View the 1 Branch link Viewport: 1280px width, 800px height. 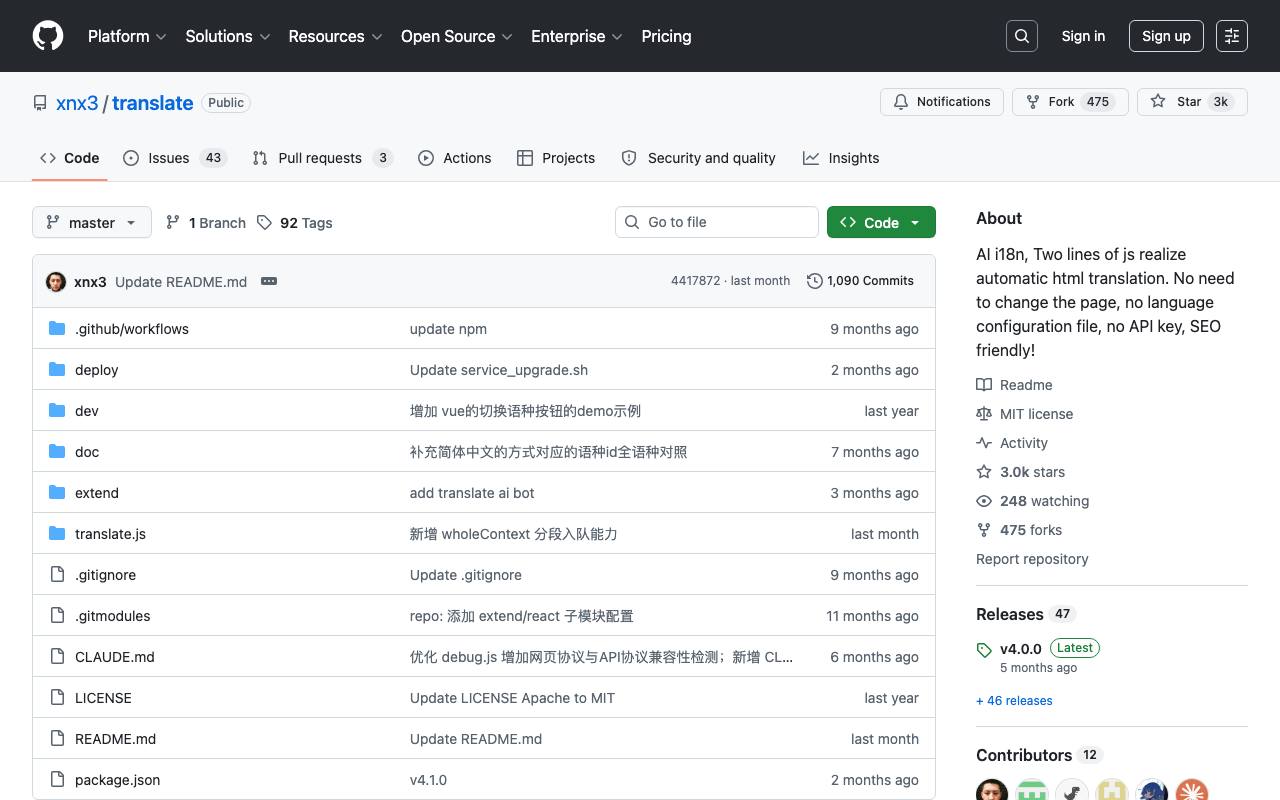206,222
